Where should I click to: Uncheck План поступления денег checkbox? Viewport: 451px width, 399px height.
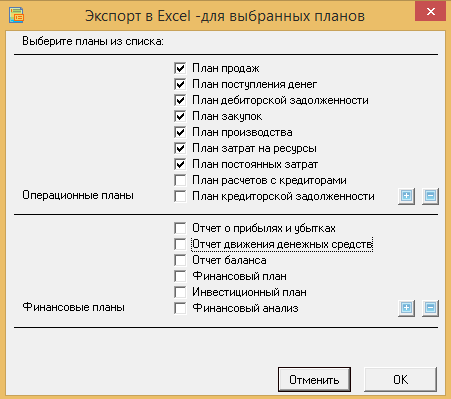tap(180, 84)
